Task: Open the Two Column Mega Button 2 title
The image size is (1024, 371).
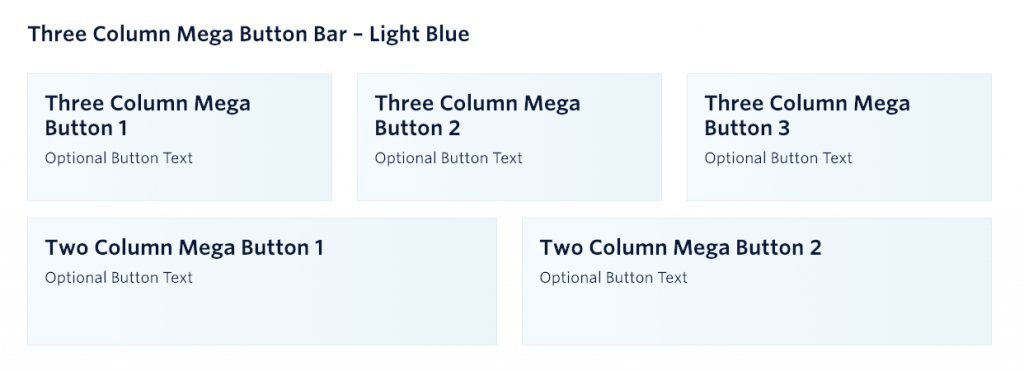Action: (x=680, y=248)
